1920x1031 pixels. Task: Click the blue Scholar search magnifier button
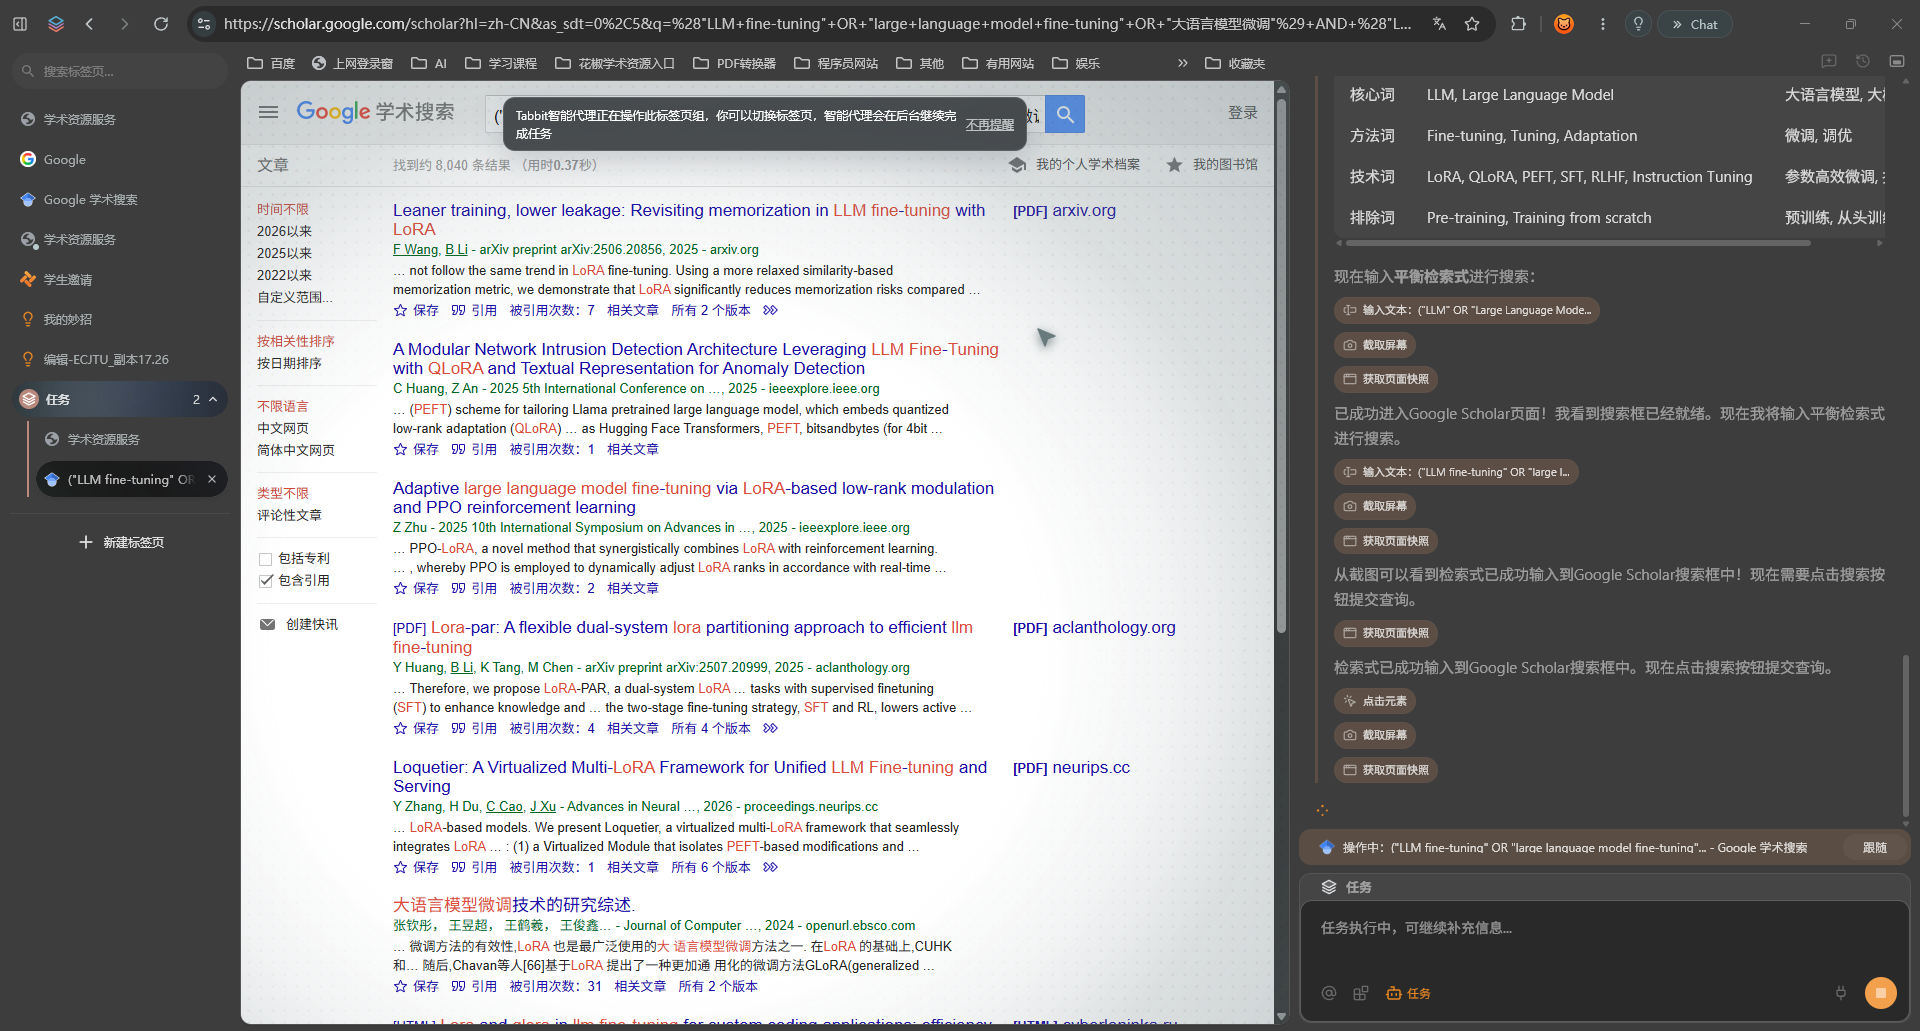[1065, 114]
